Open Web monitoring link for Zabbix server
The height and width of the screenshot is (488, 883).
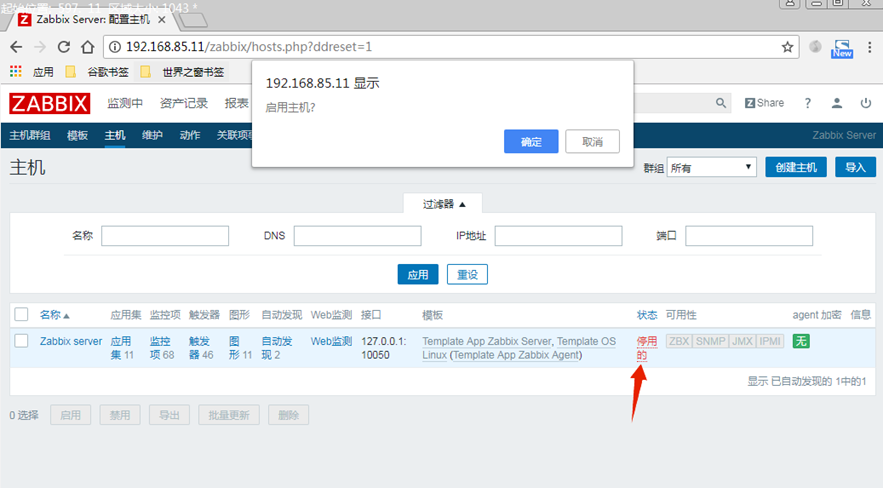[x=331, y=341]
